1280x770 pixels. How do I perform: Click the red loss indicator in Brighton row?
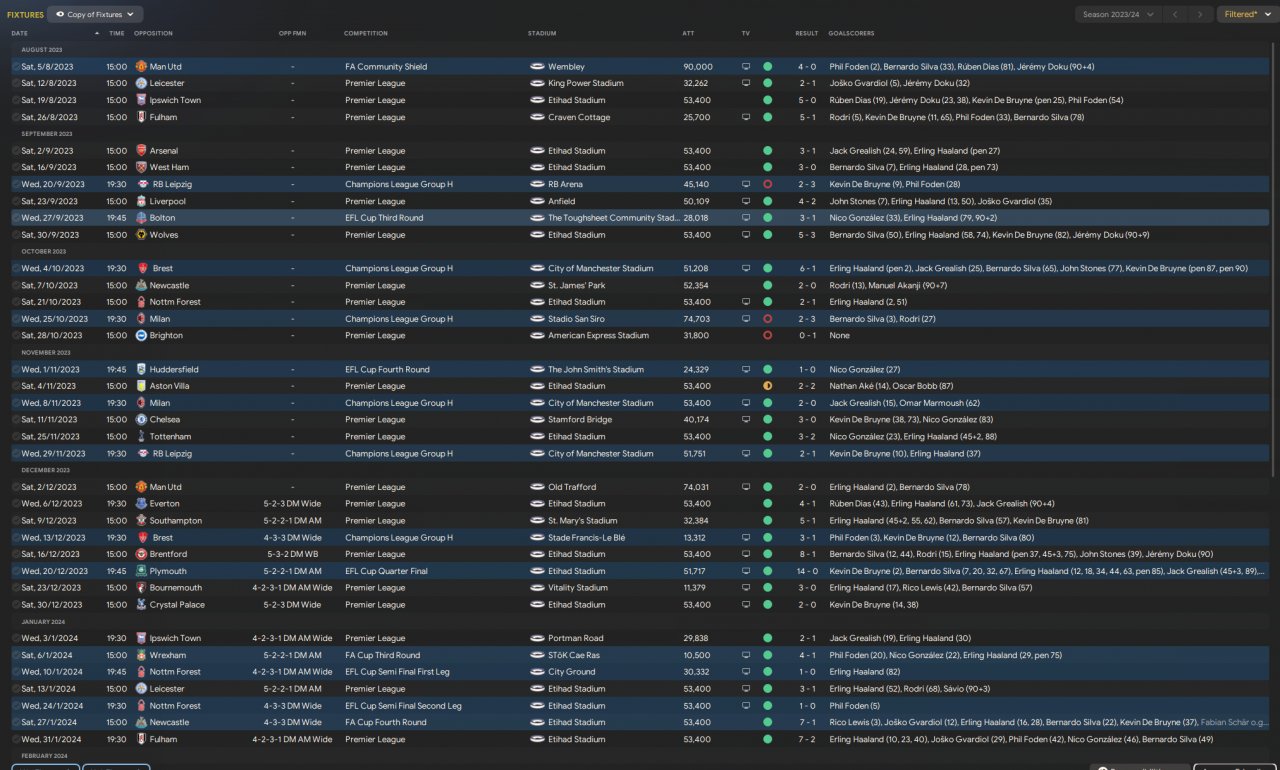(767, 336)
